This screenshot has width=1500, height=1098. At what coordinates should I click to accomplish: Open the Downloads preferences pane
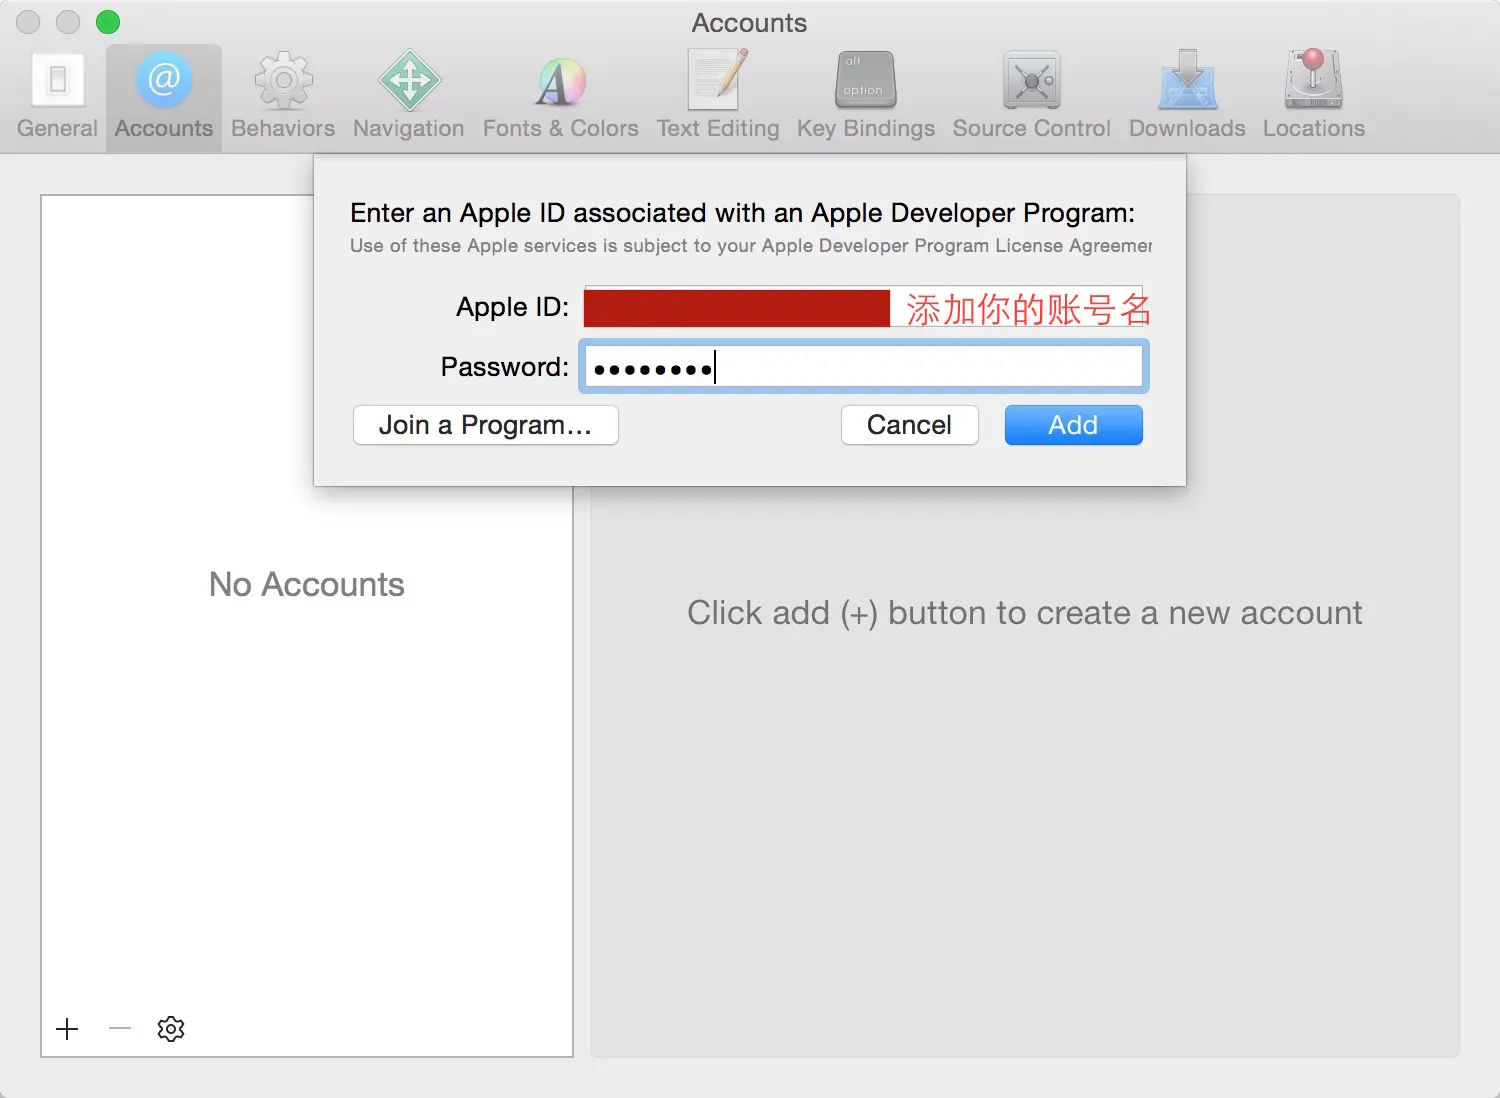[x=1187, y=97]
